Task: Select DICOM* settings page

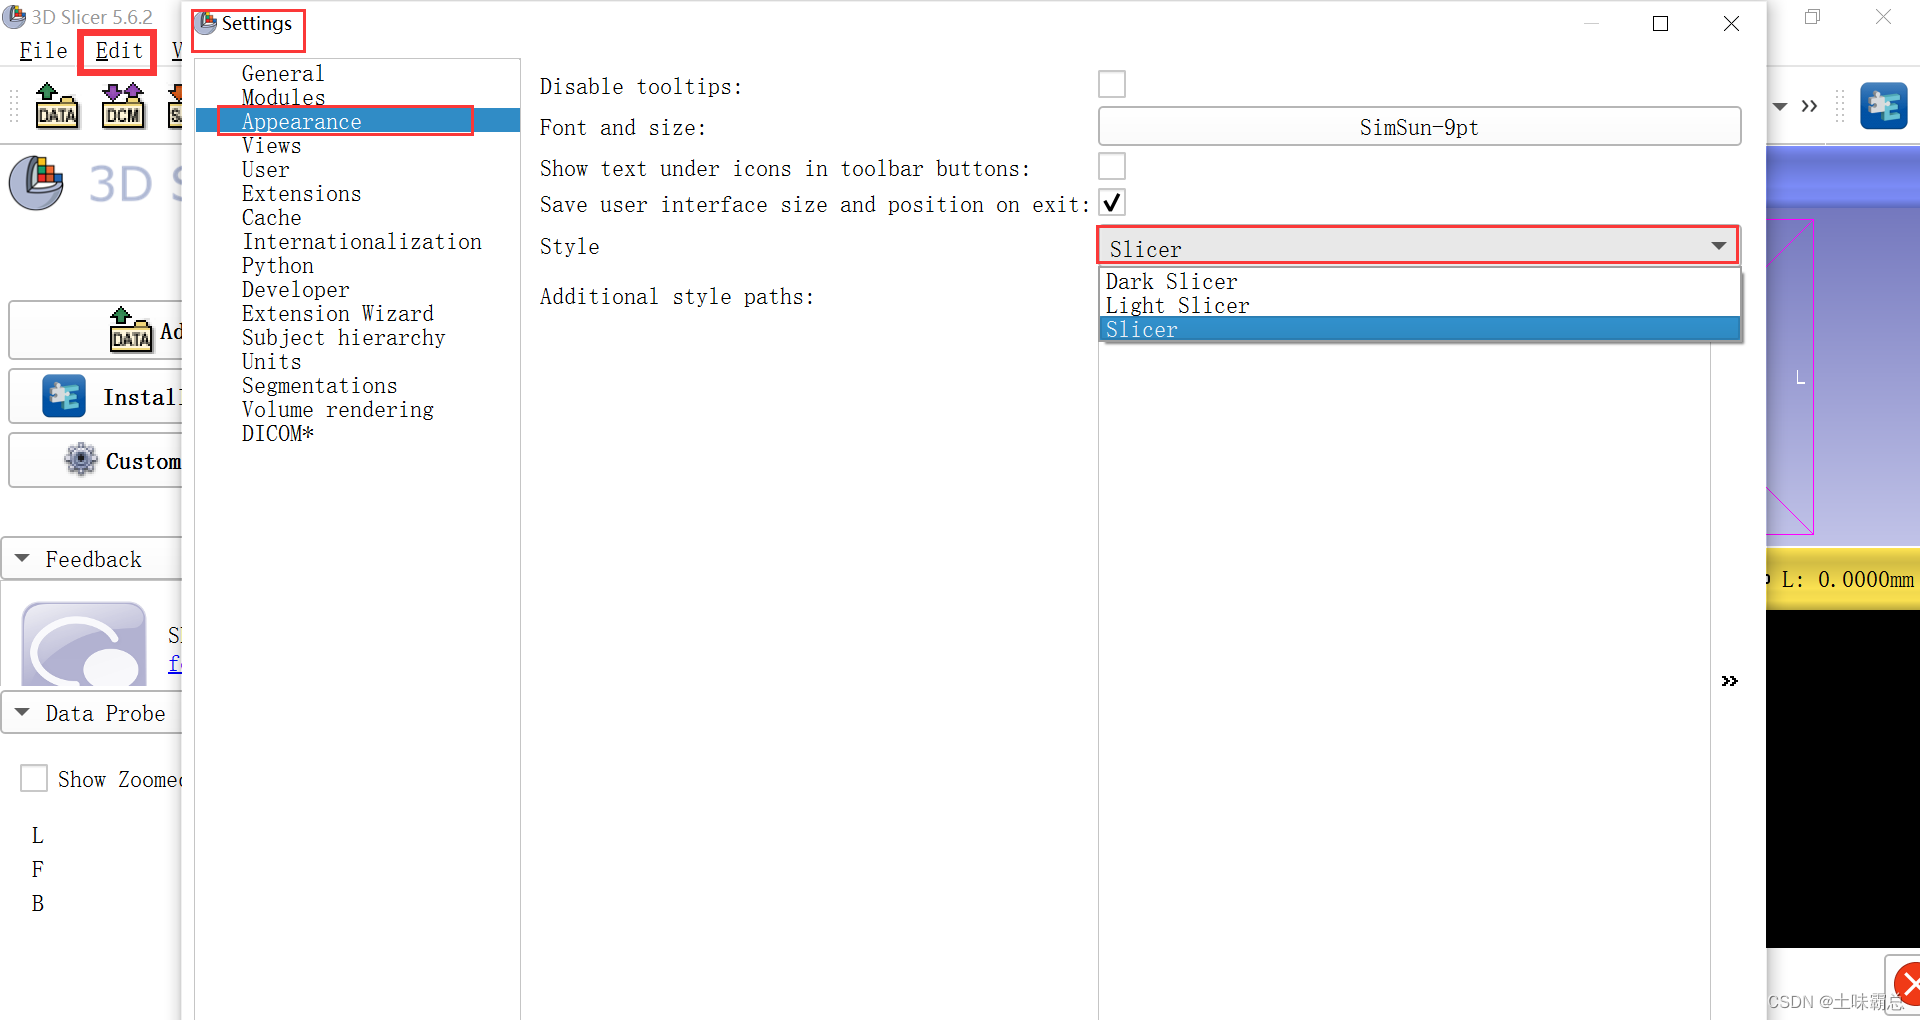Action: click(x=277, y=433)
